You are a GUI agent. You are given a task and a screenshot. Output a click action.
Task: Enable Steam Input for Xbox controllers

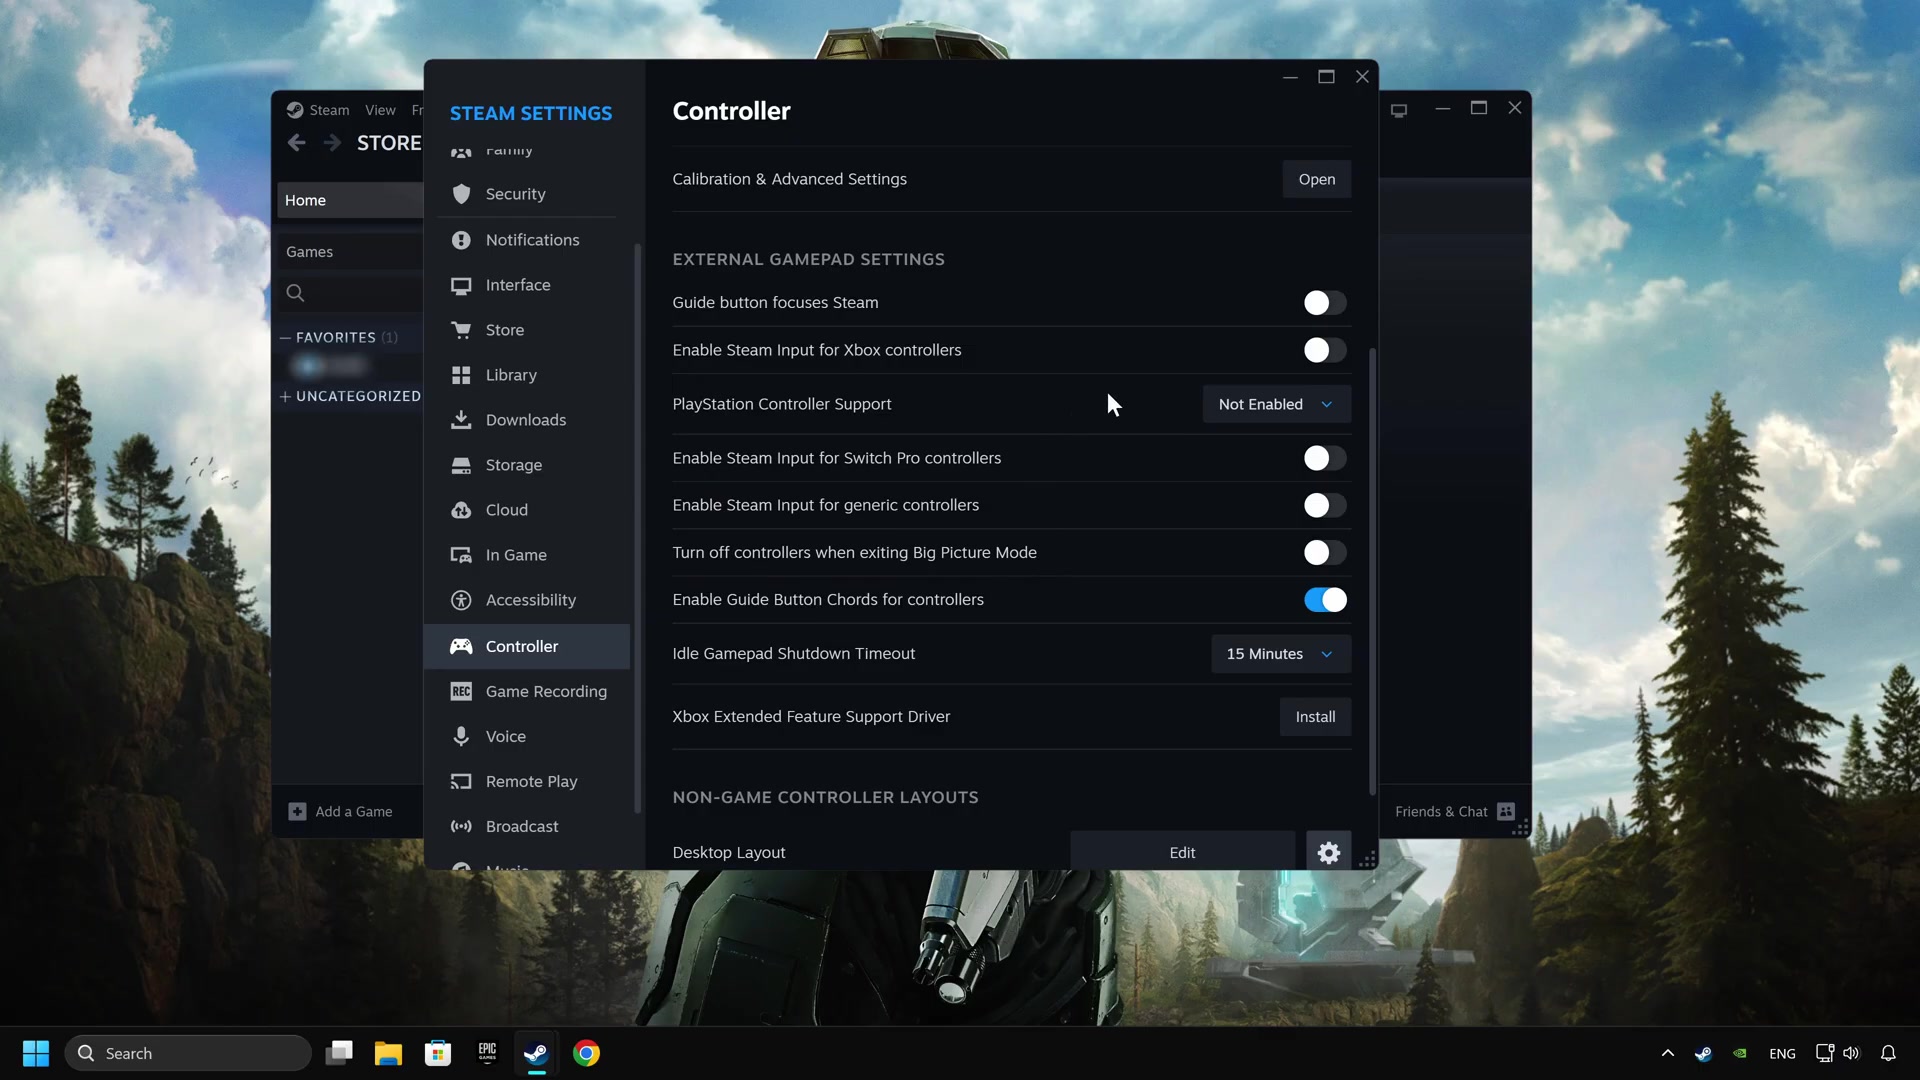point(1324,350)
